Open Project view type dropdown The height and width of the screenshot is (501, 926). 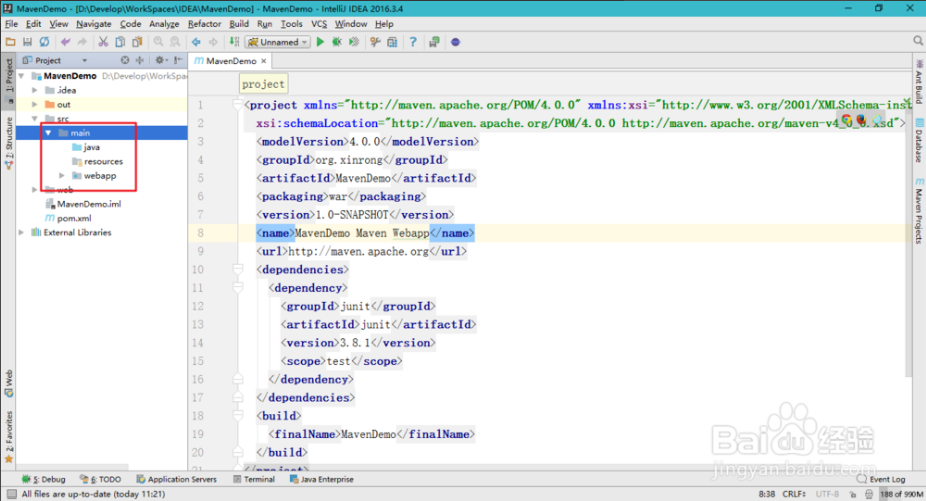[84, 60]
